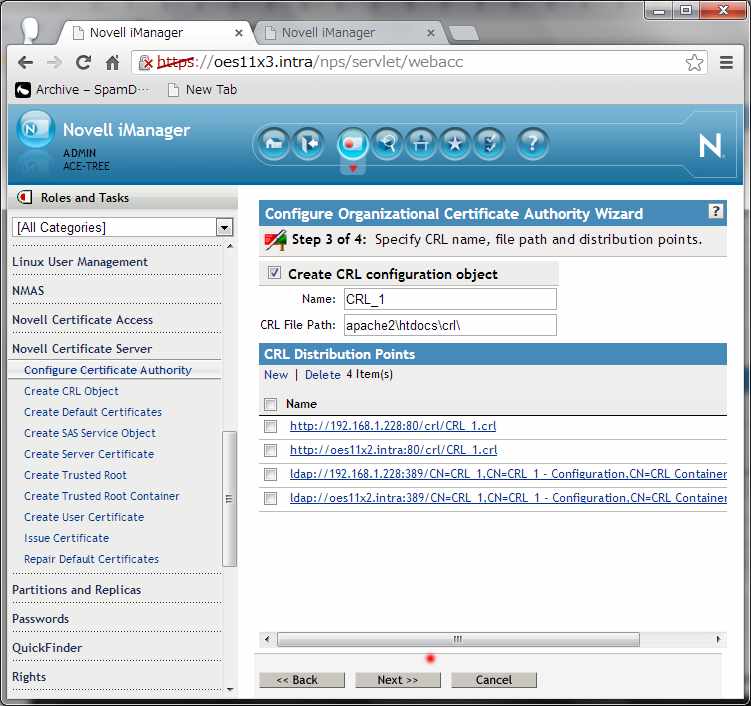Check the ldap://oes11x2.intra row box

pos(271,499)
